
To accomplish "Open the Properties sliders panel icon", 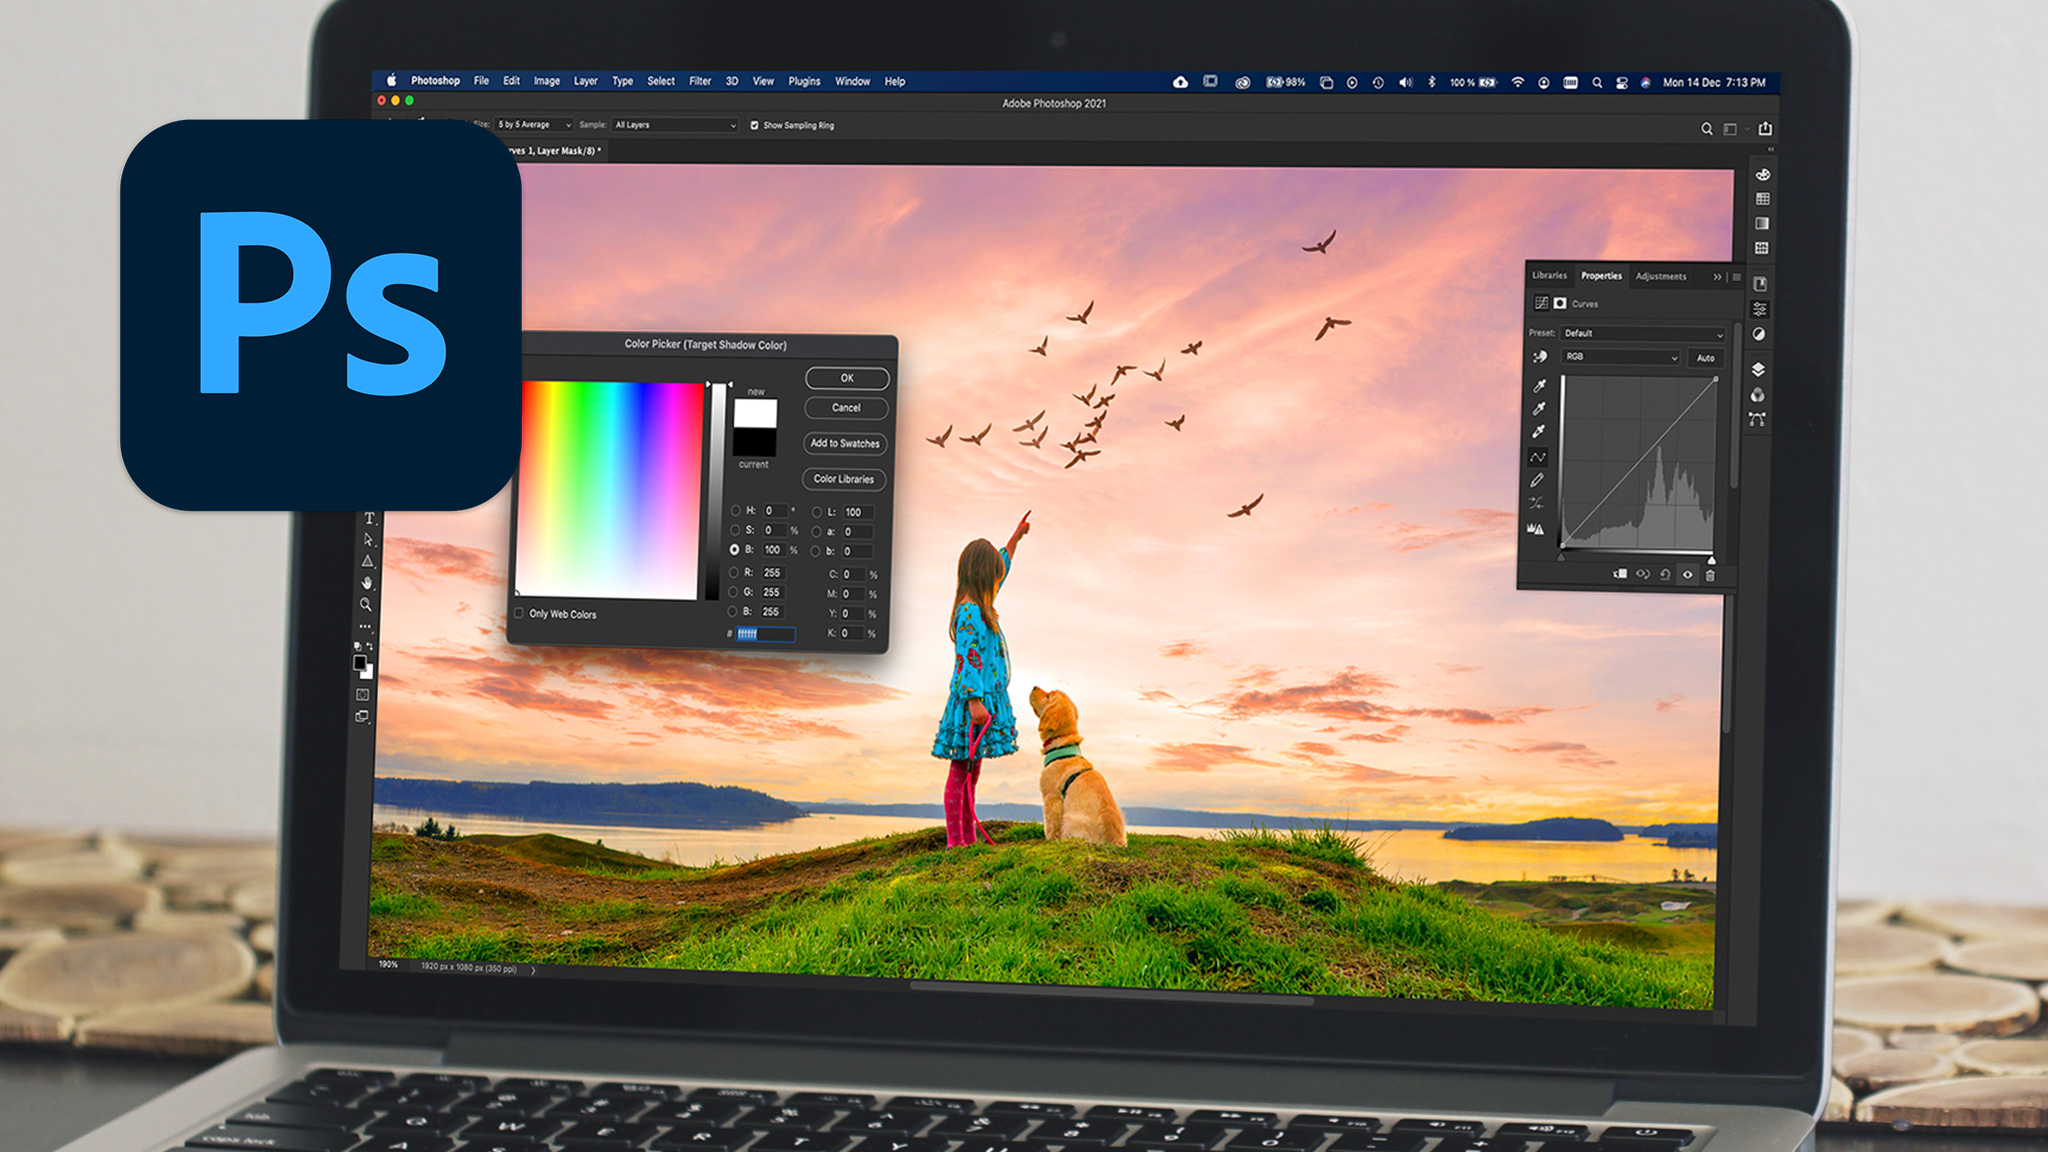I will pos(1760,309).
